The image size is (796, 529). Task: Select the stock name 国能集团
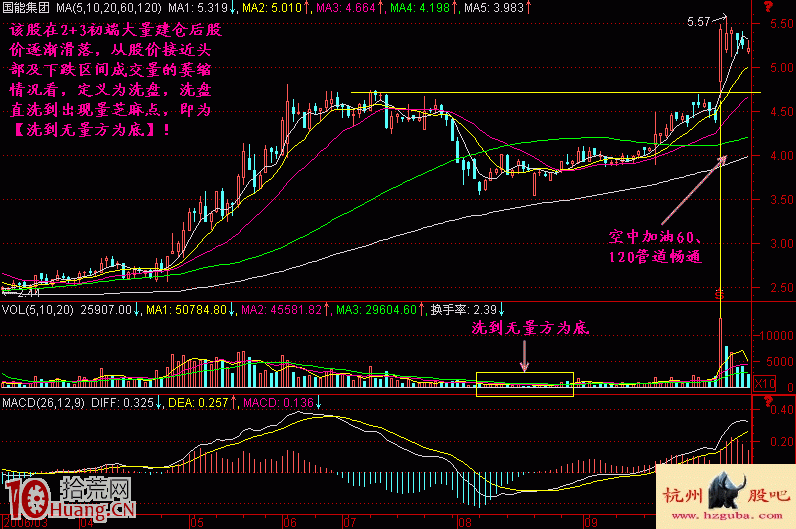point(26,8)
